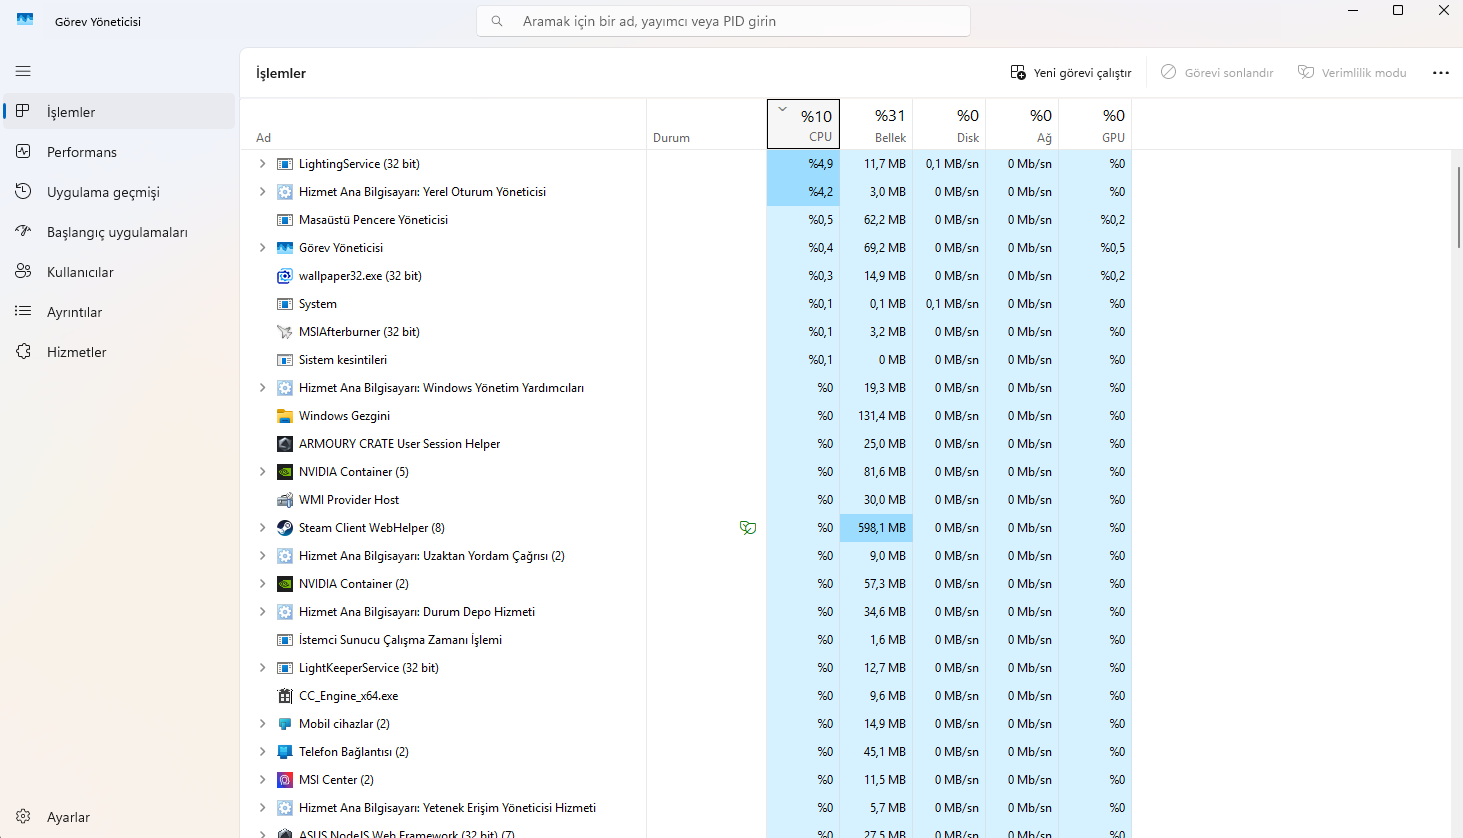Sort by the Disk column header
Screen dimensions: 1463x838
[949, 124]
